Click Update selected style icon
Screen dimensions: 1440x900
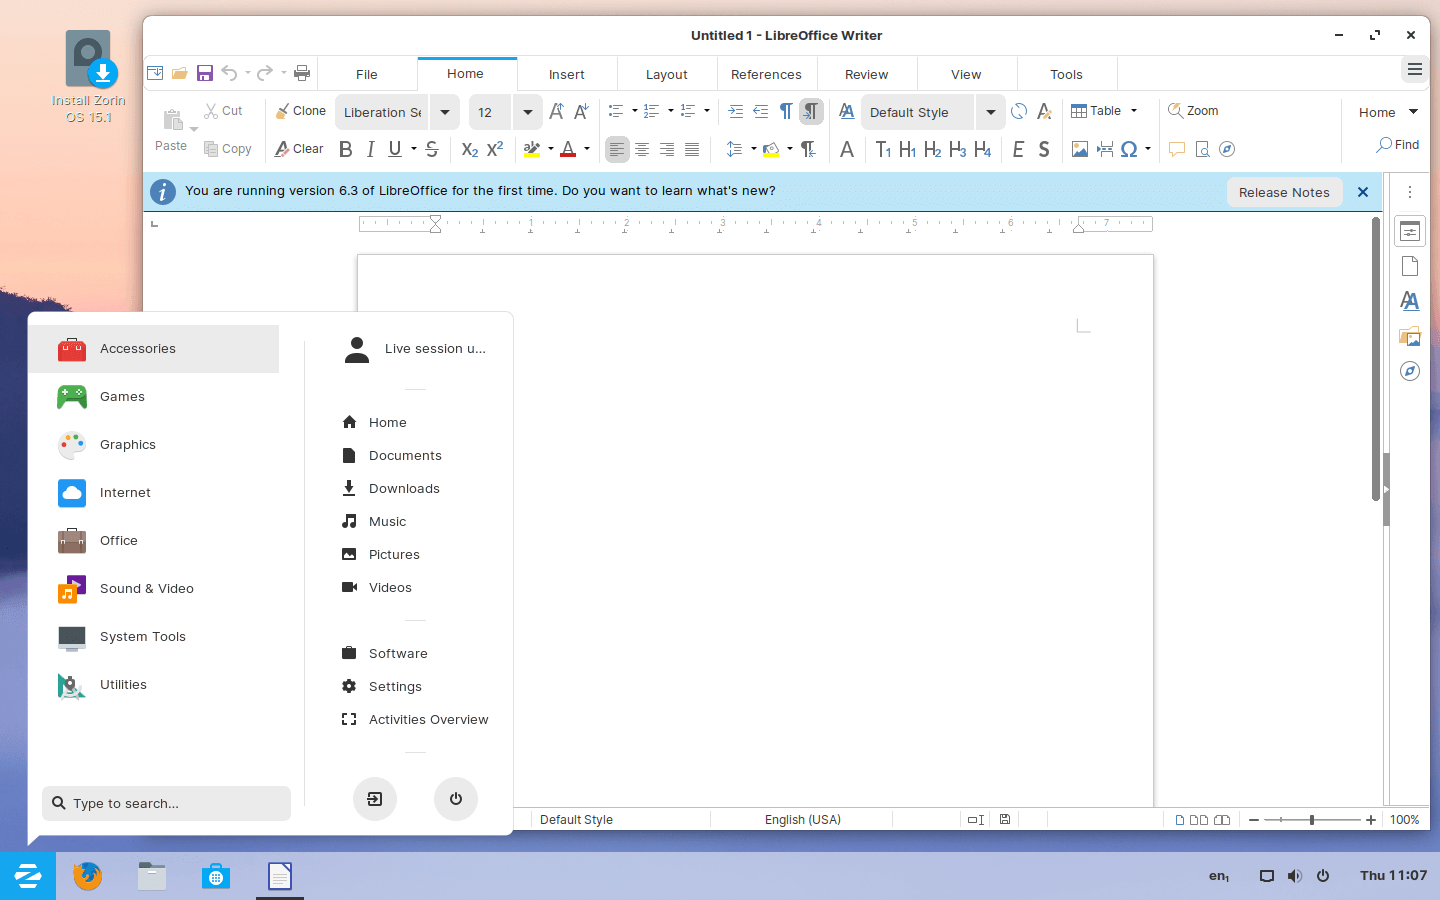(1019, 111)
